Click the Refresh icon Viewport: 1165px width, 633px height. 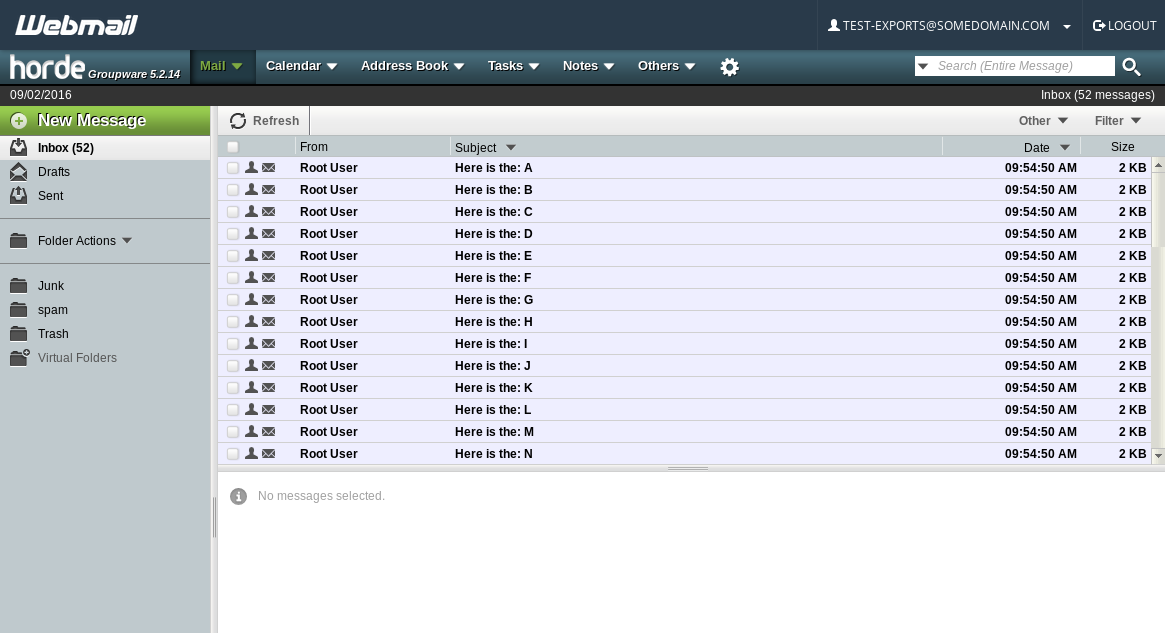pos(238,120)
